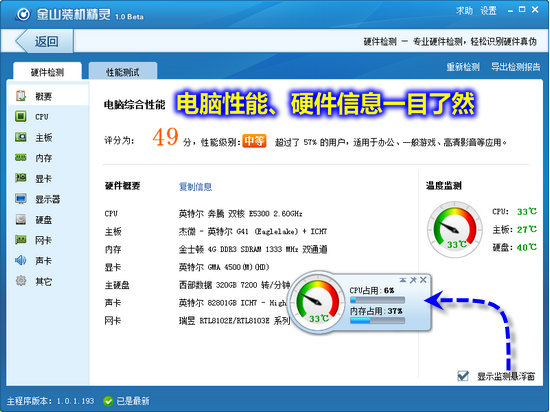Image resolution: width=550 pixels, height=412 pixels.
Task: Click the CPU占用 usage progress bar
Action: 377,300
